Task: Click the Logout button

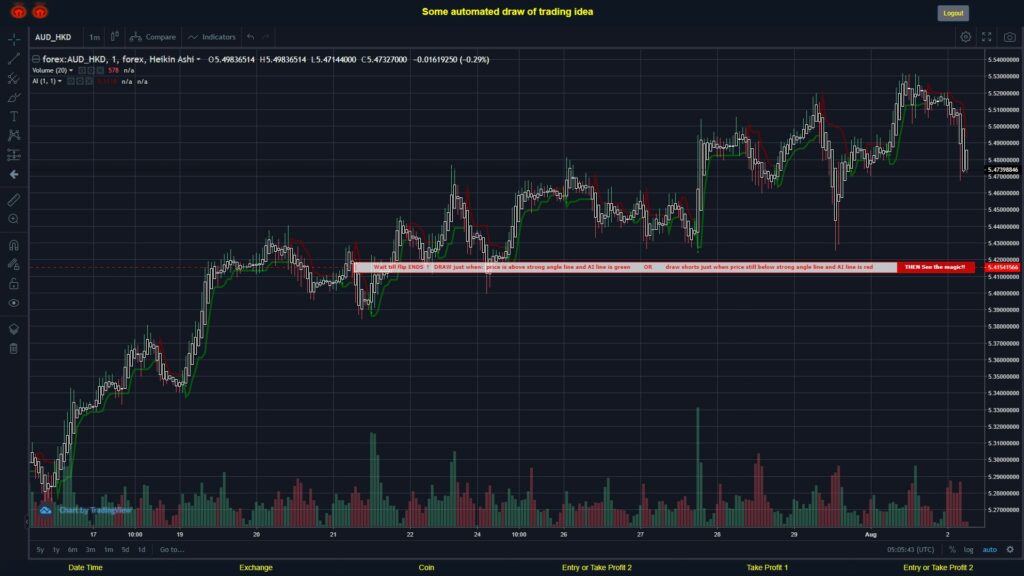Action: [953, 13]
